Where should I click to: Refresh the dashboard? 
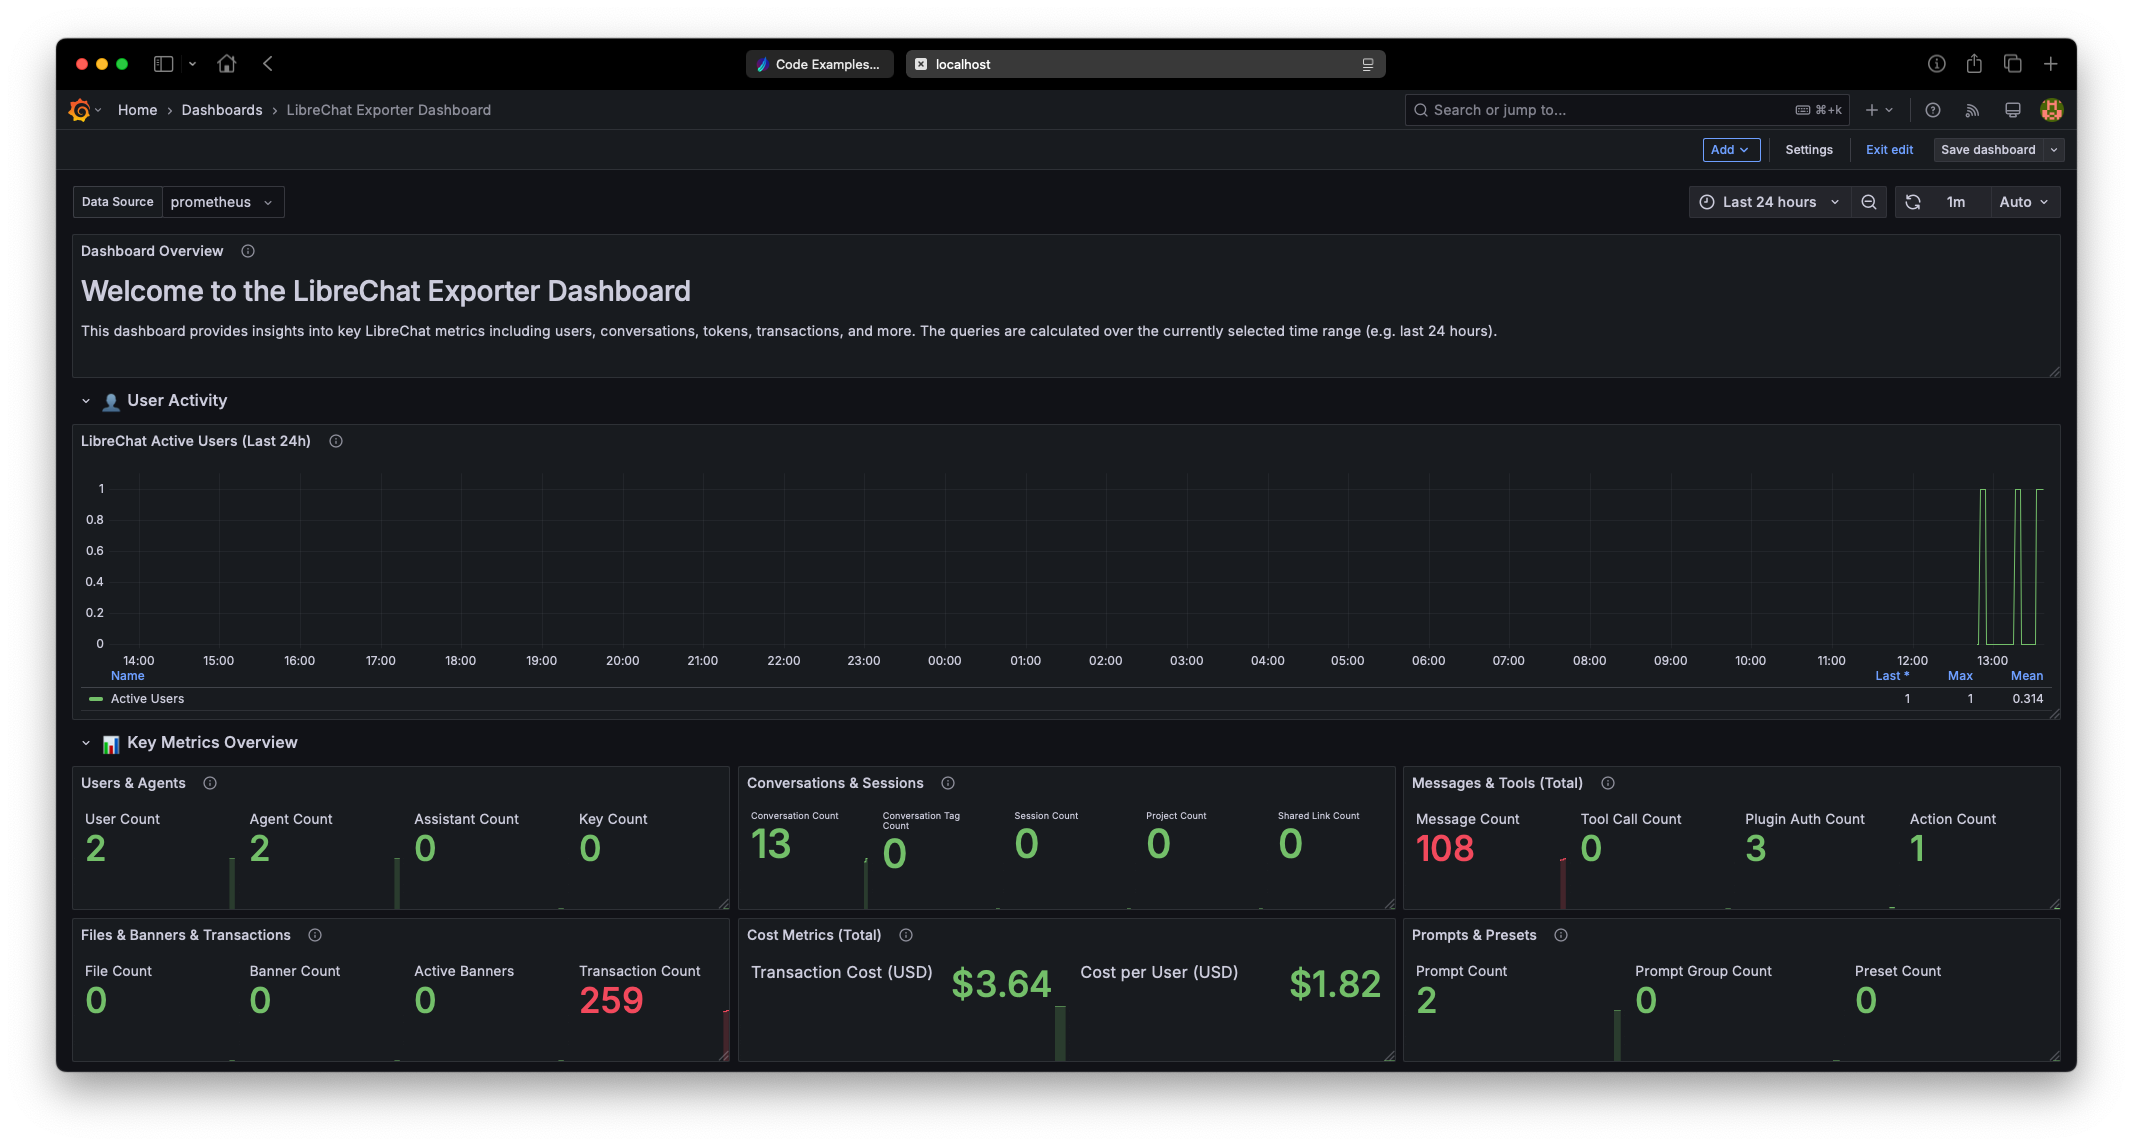1913,202
